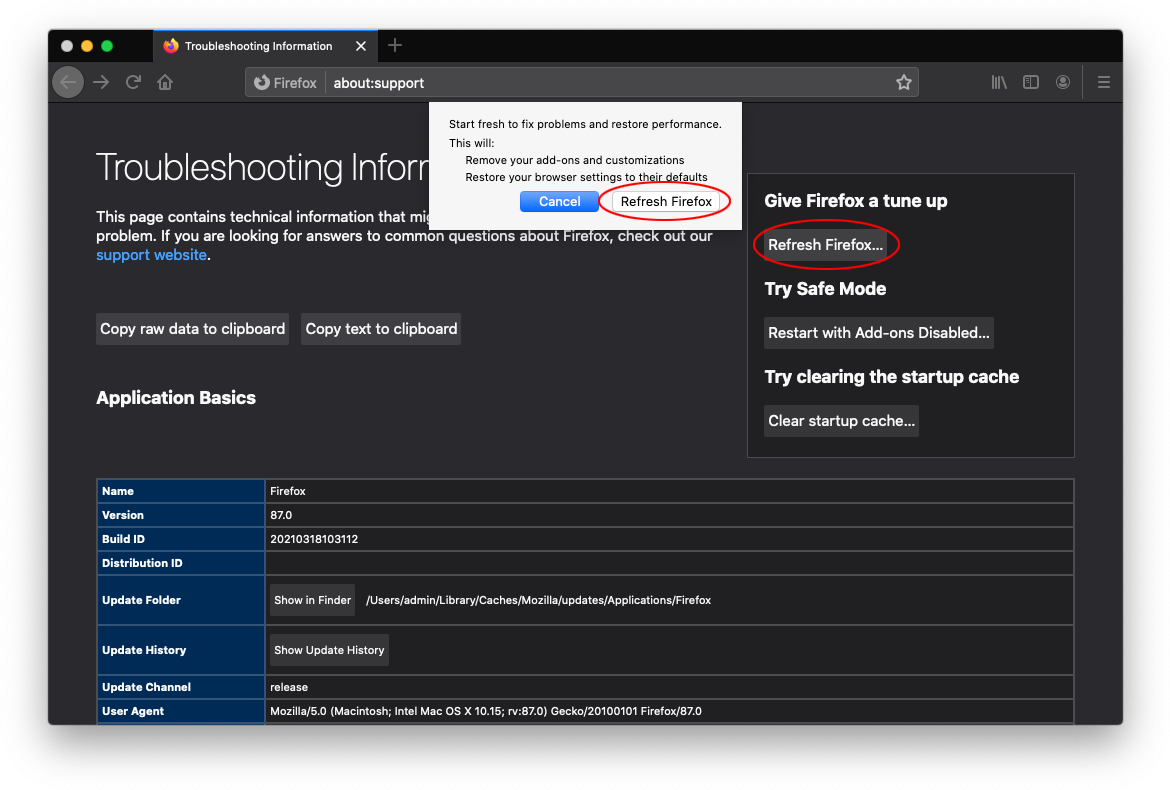Click the Update Channel row label
Image resolution: width=1170 pixels, height=790 pixels.
coord(146,687)
